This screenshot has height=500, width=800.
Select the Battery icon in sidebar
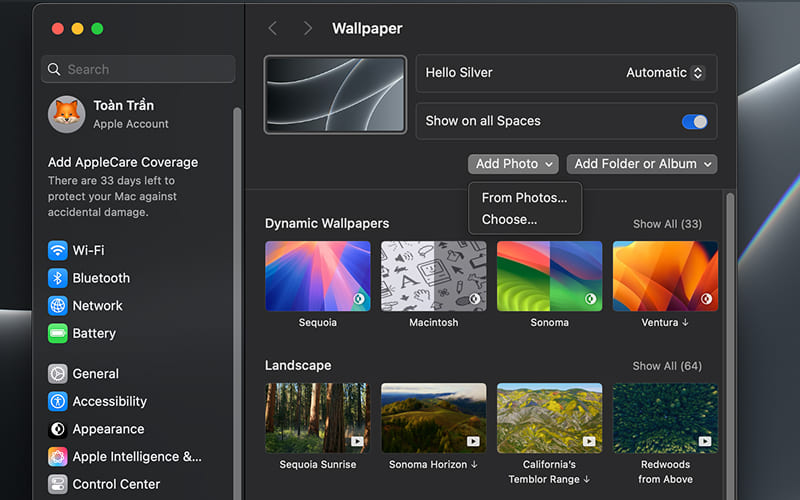[58, 333]
